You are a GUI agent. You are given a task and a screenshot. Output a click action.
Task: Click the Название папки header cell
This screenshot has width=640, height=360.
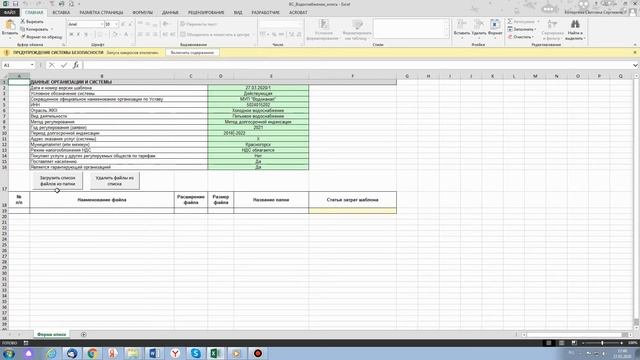tap(271, 200)
